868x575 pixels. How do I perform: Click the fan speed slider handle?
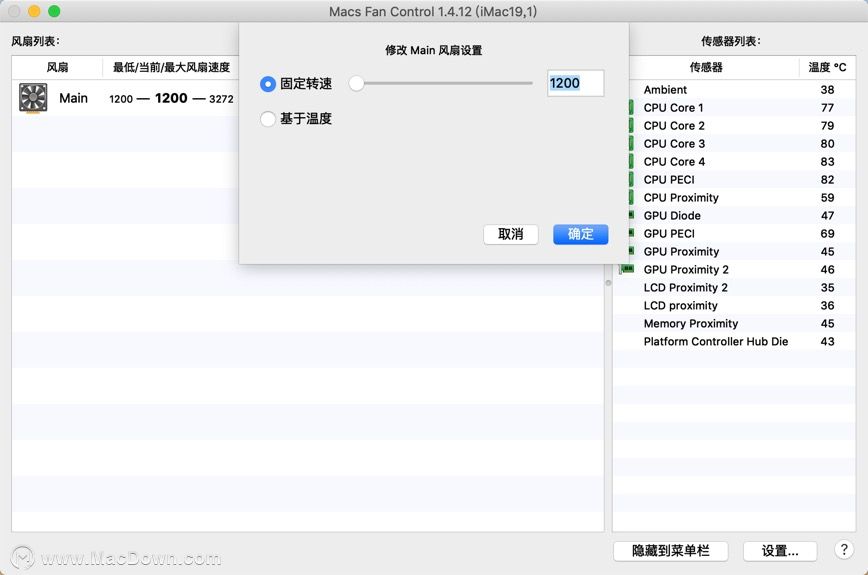point(356,84)
